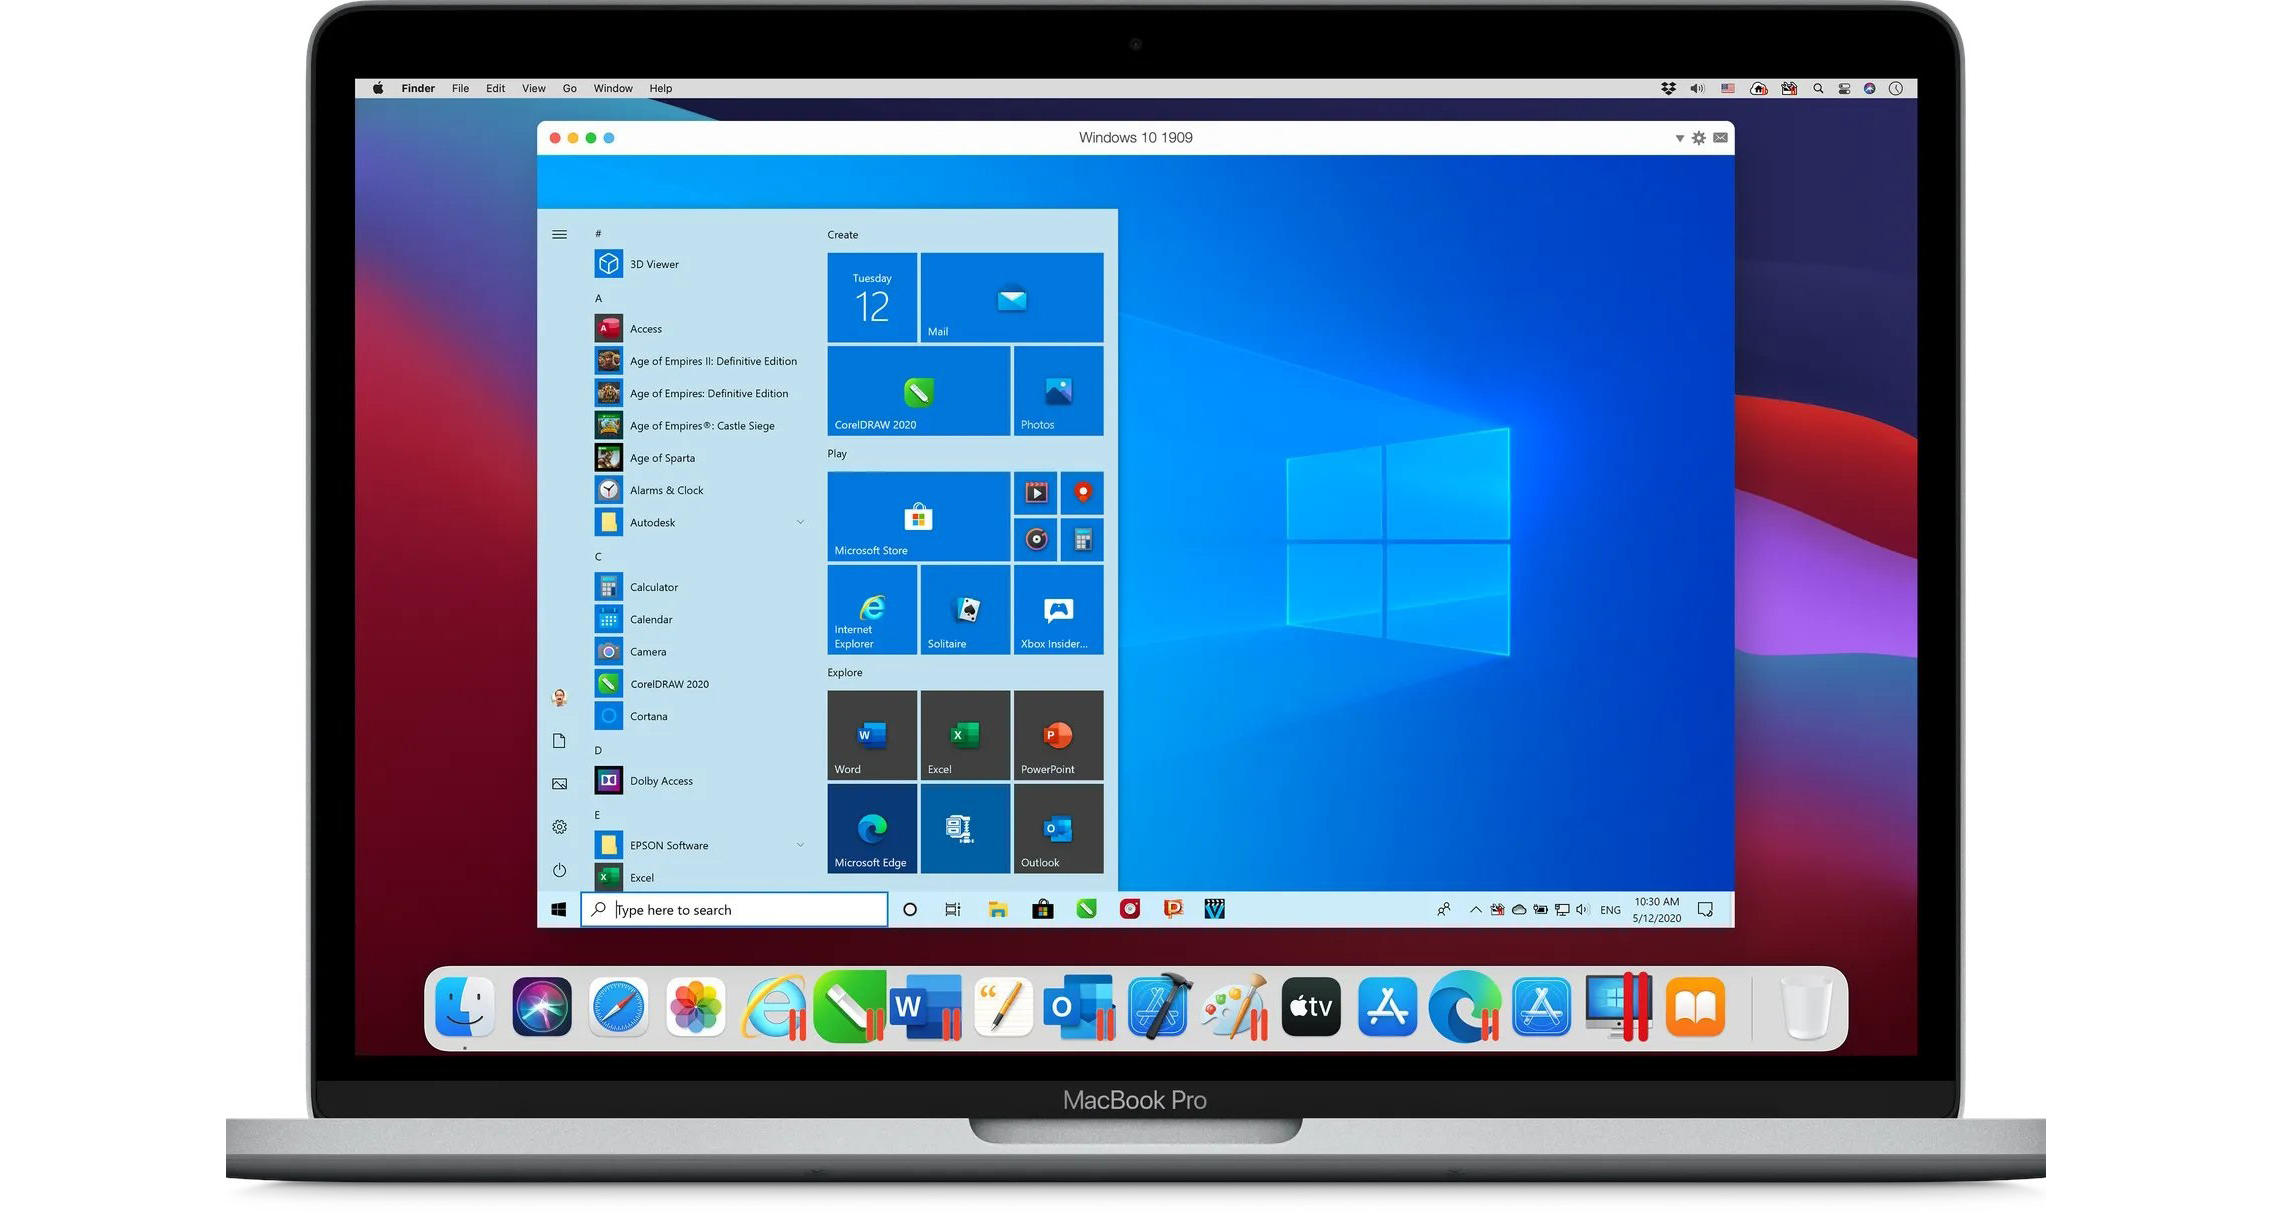Expand the EPSON Software group
This screenshot has height=1213, width=2272.
799,845
